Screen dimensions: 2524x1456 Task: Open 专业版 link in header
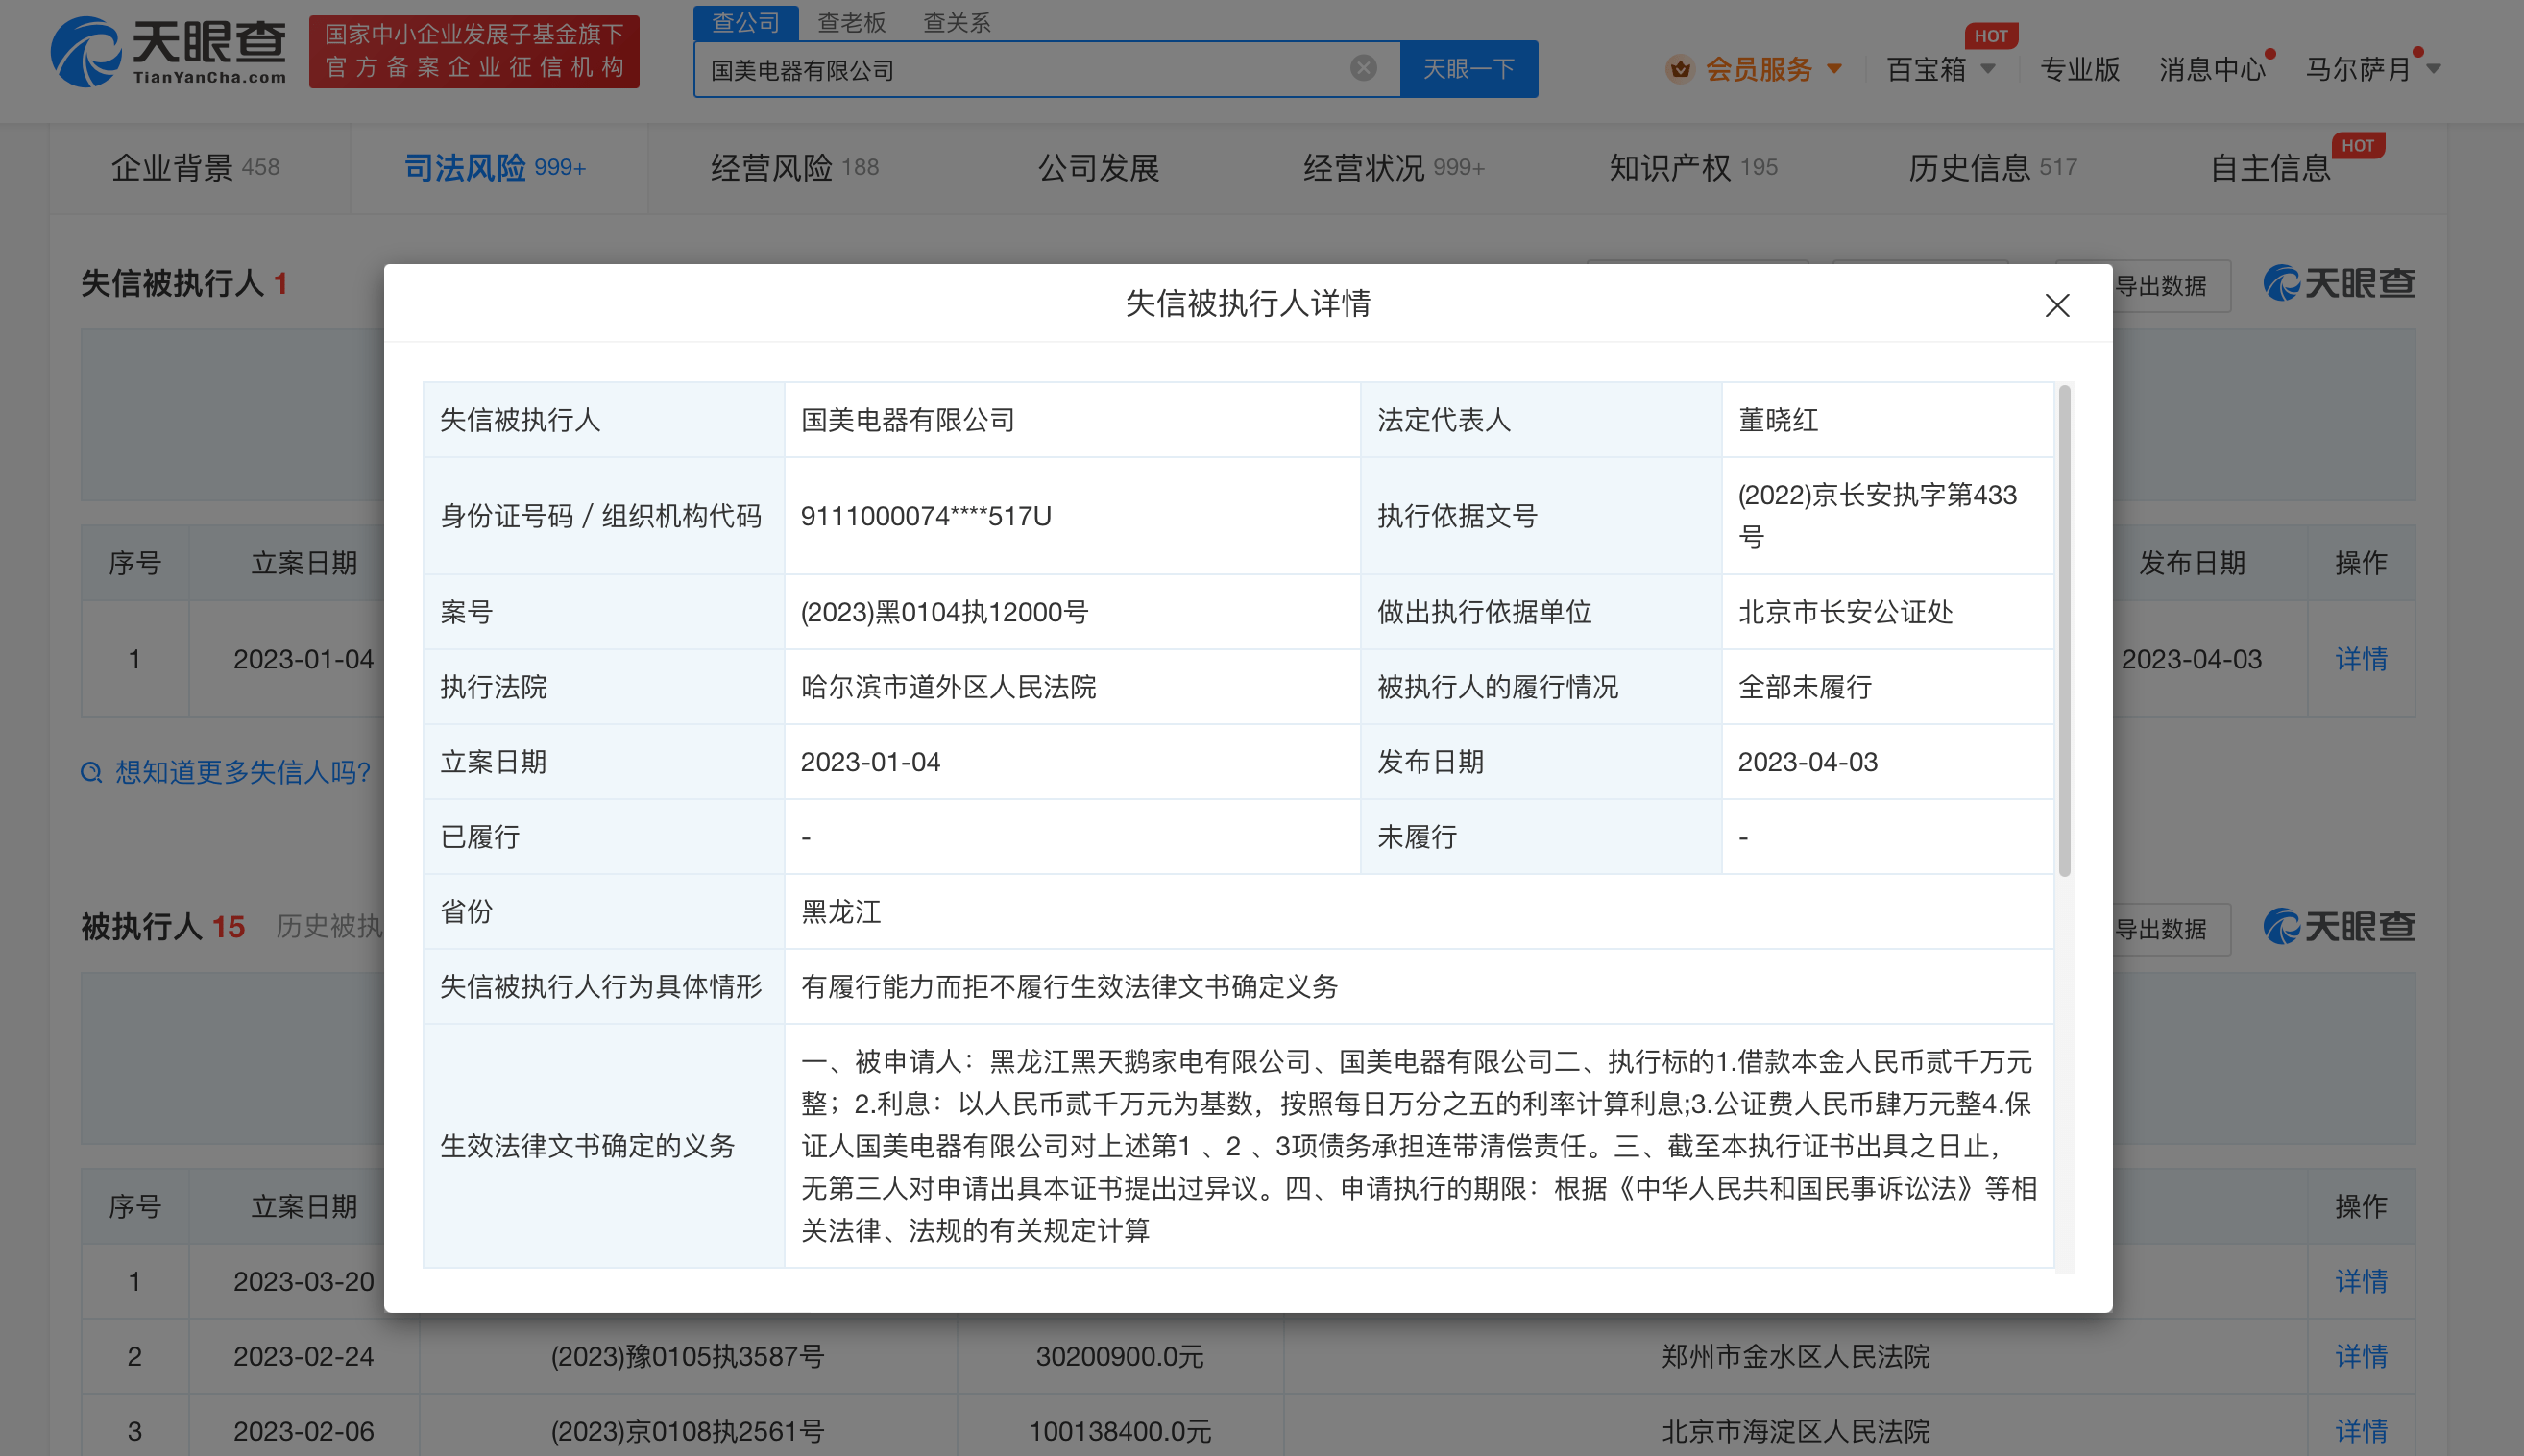tap(2080, 69)
